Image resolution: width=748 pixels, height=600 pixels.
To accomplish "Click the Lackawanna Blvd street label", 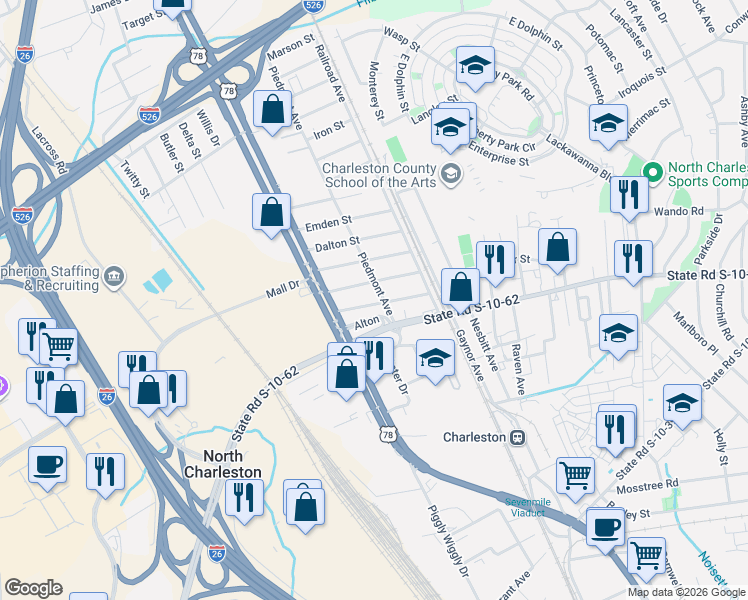I will [x=578, y=157].
